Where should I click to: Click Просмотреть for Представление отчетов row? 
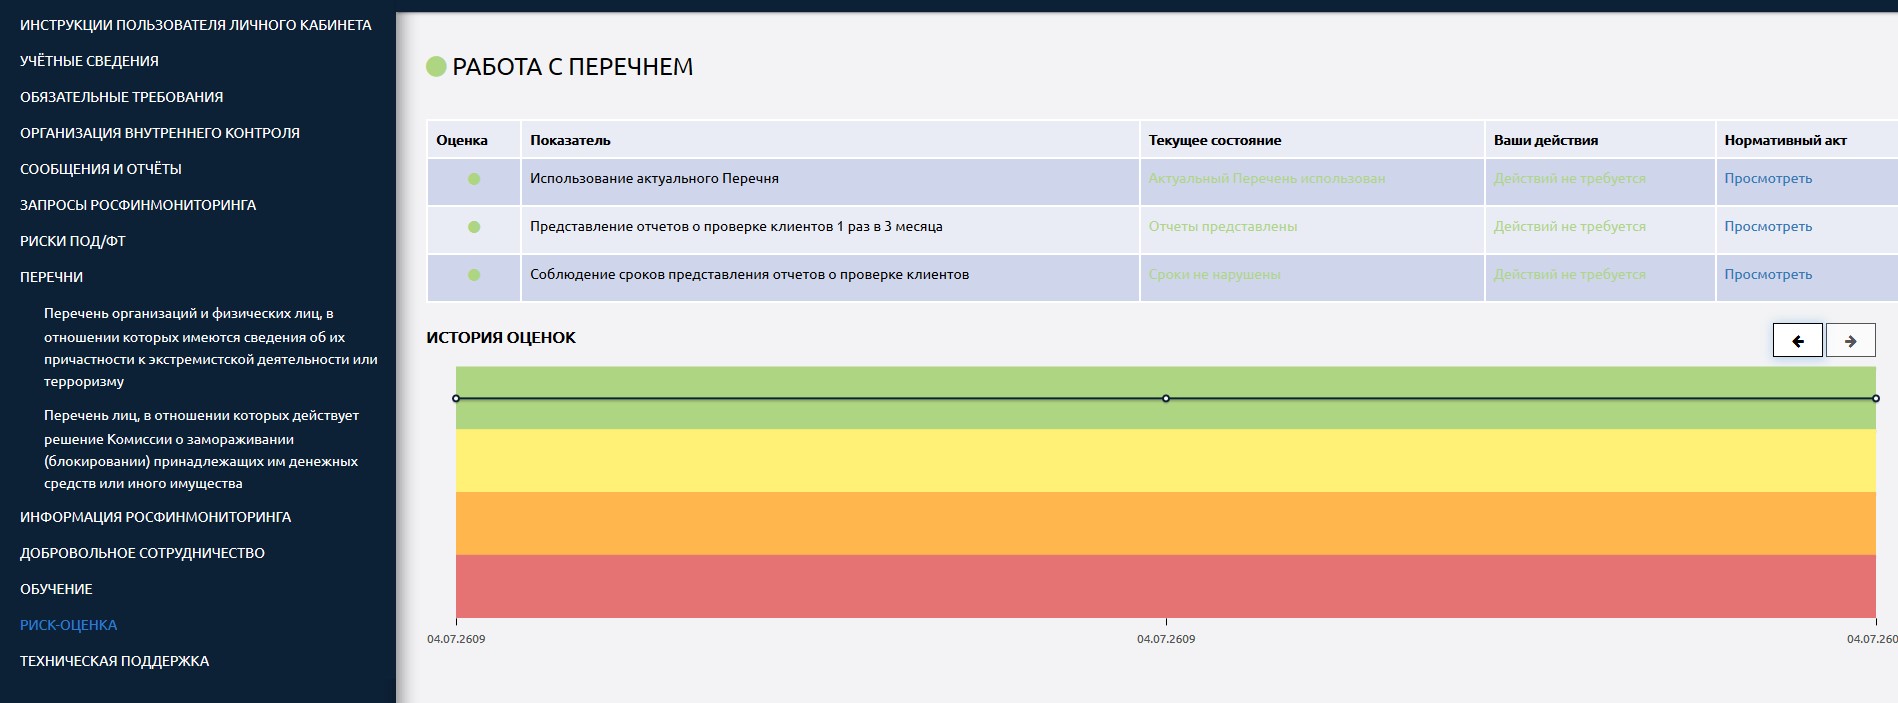[x=1768, y=227]
